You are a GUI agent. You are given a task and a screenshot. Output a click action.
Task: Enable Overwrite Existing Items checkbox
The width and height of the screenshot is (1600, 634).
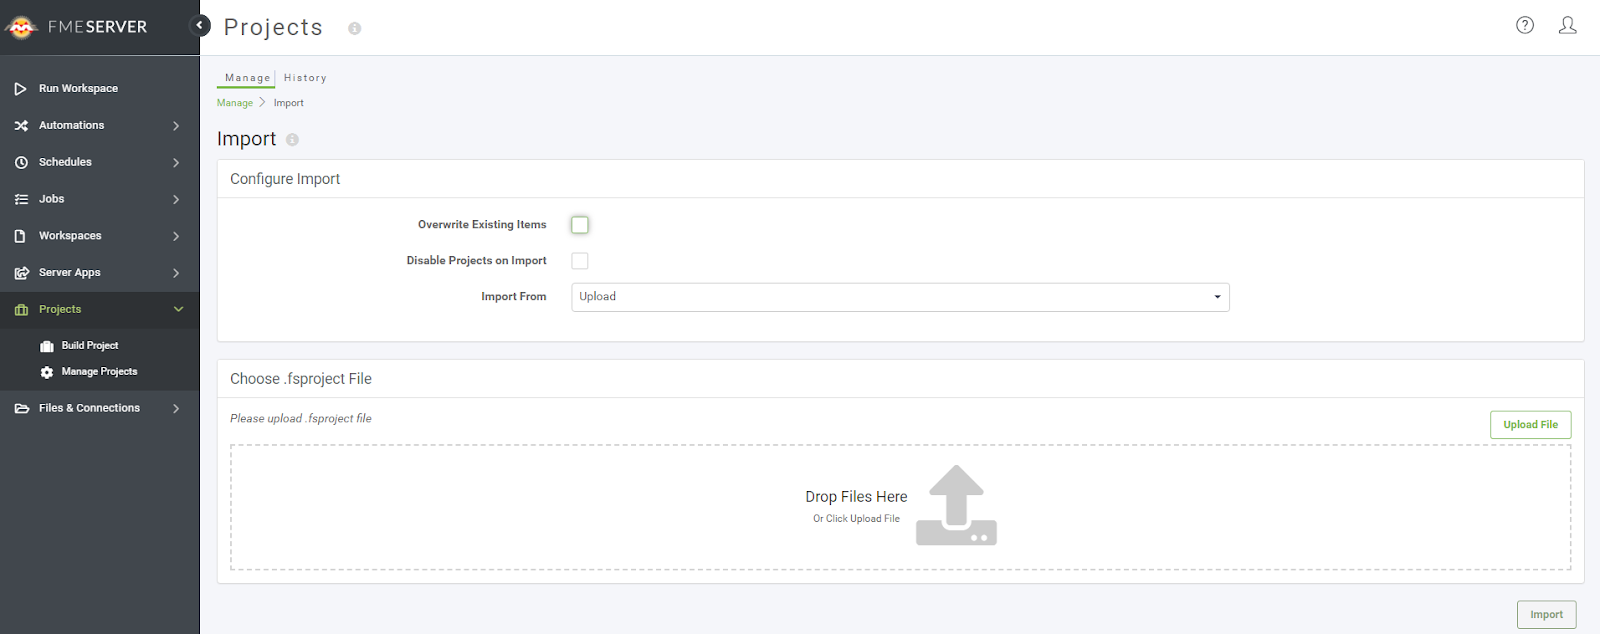[x=580, y=225]
